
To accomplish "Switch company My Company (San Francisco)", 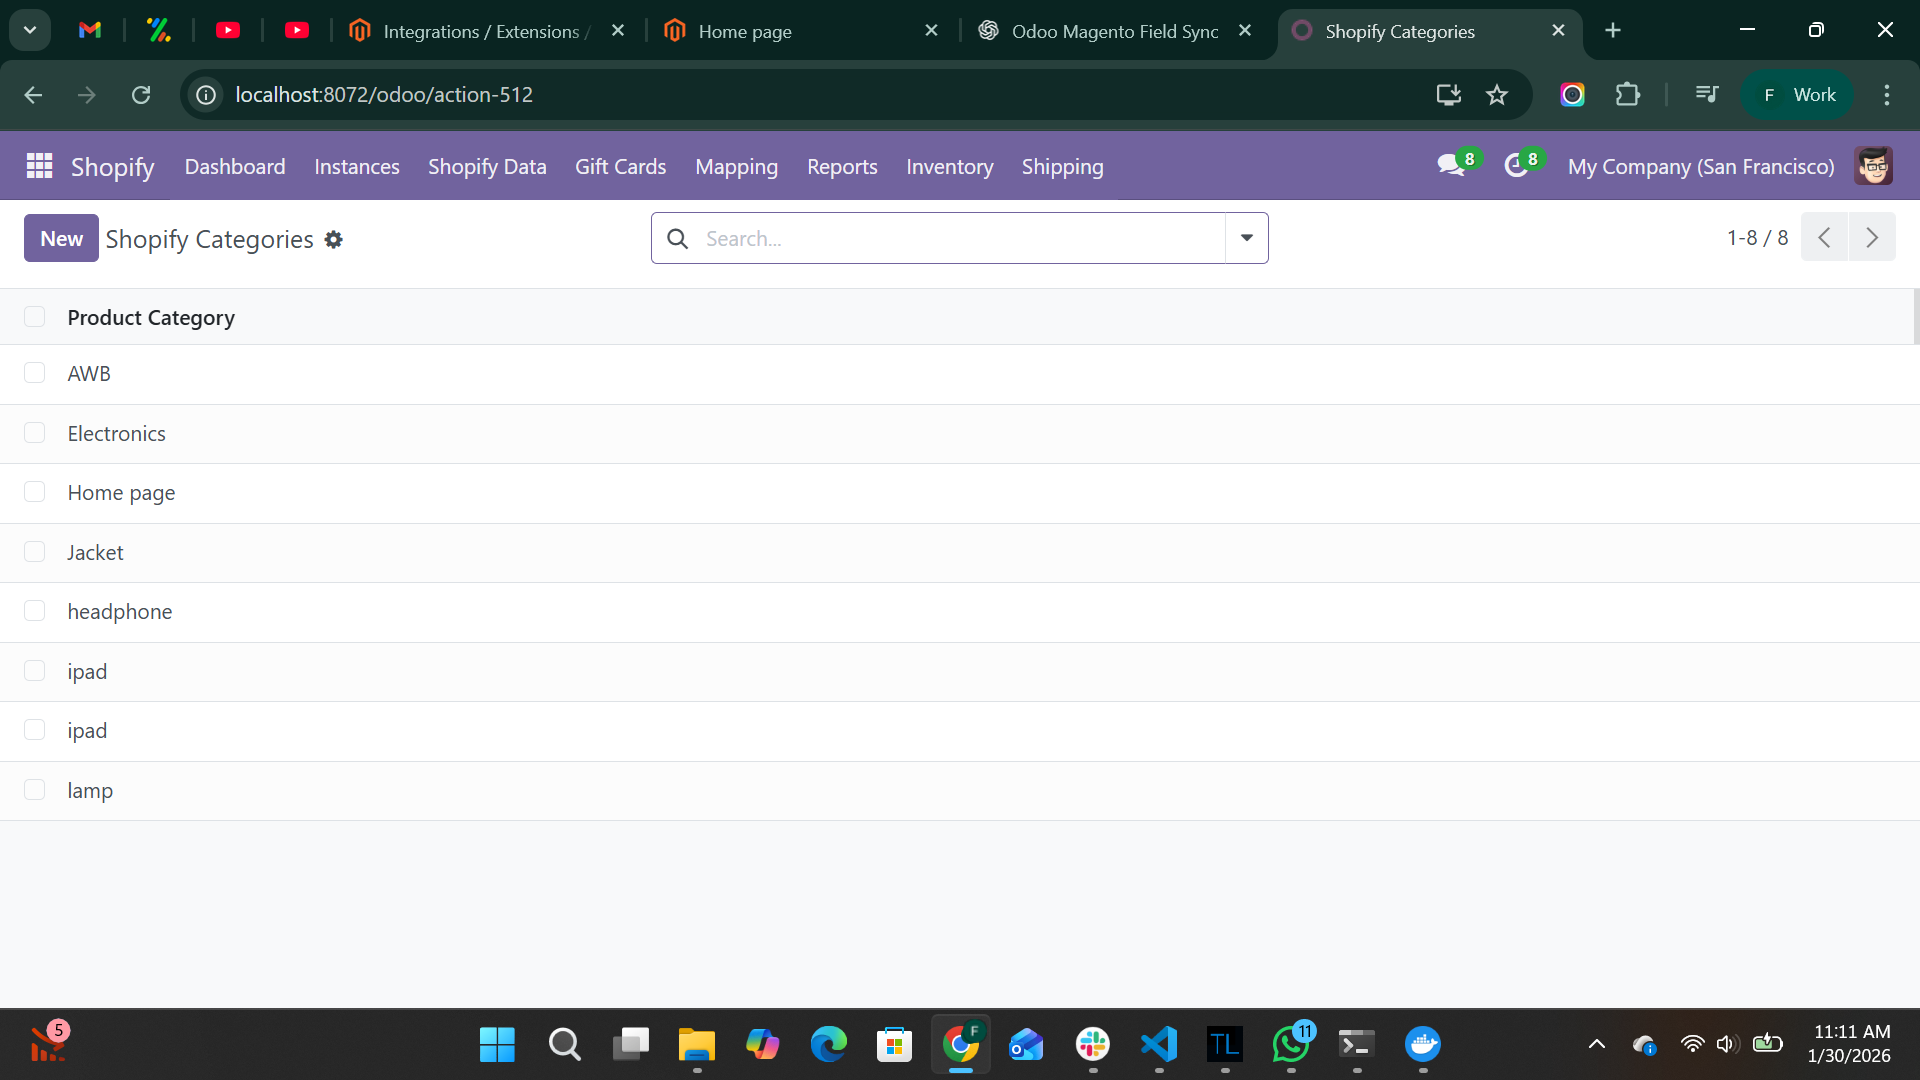I will (x=1701, y=167).
